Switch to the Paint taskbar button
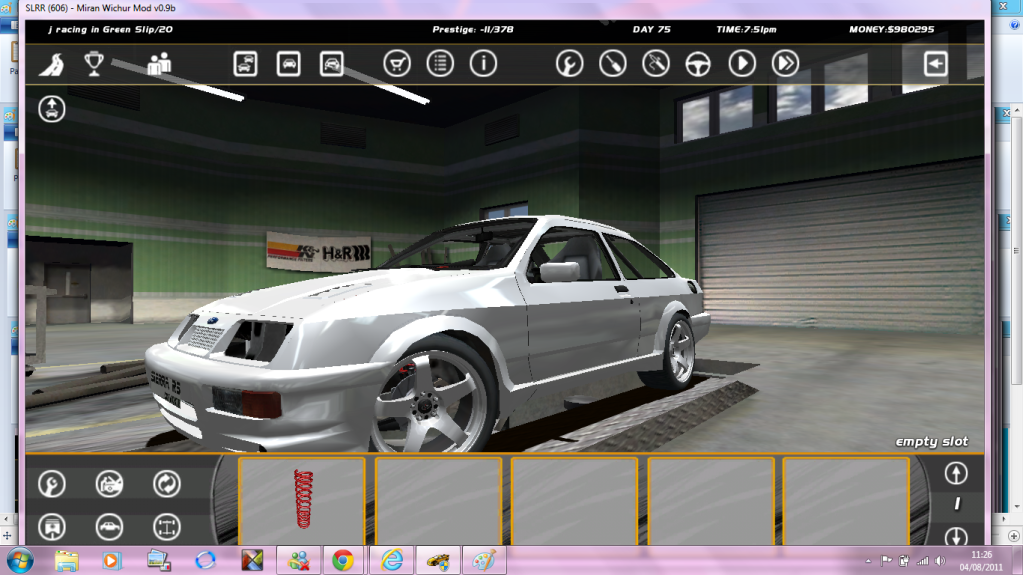Screen dimensions: 1023x575 coord(484,561)
